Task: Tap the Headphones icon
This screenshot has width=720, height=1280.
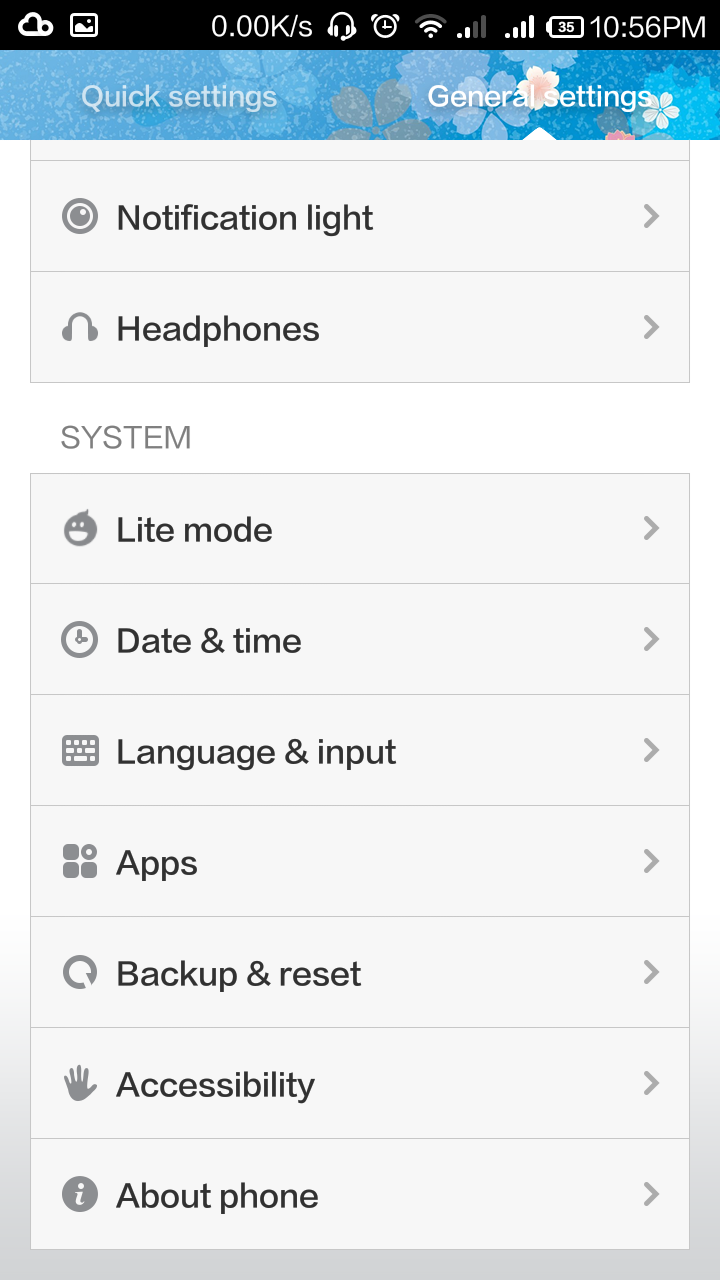Action: pos(80,328)
